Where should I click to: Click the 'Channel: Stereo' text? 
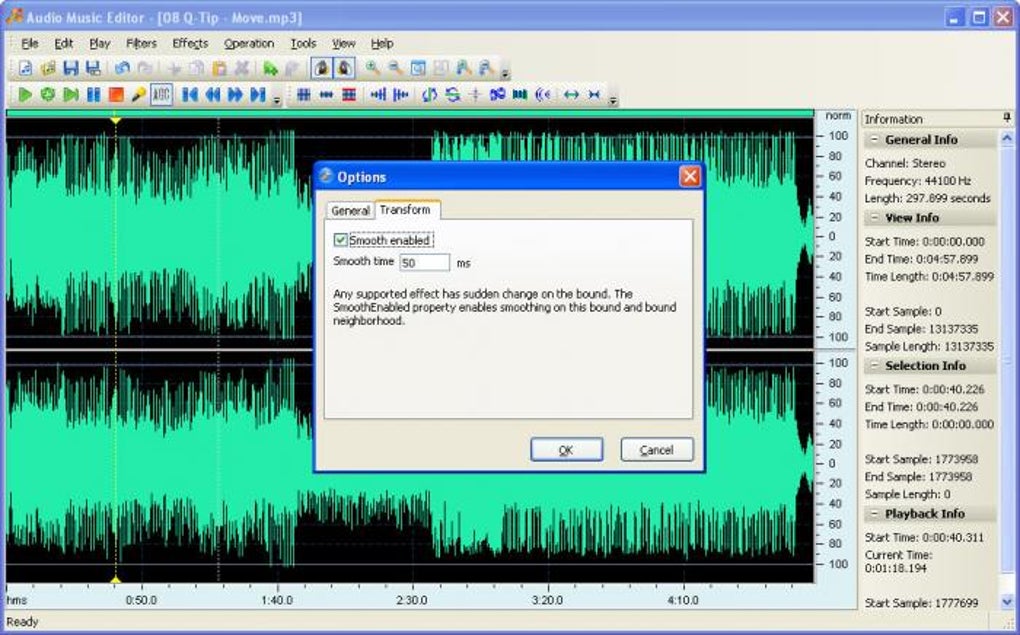tap(905, 163)
